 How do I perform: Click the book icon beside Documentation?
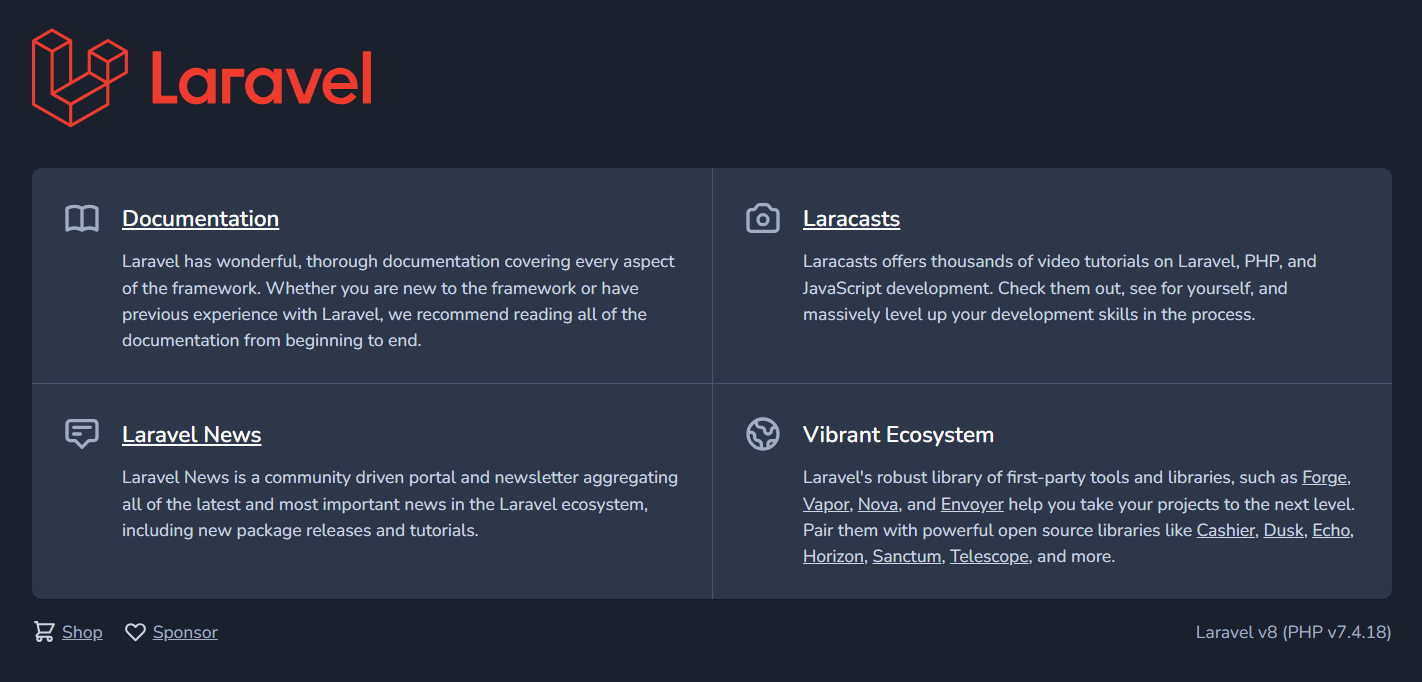[x=82, y=219]
